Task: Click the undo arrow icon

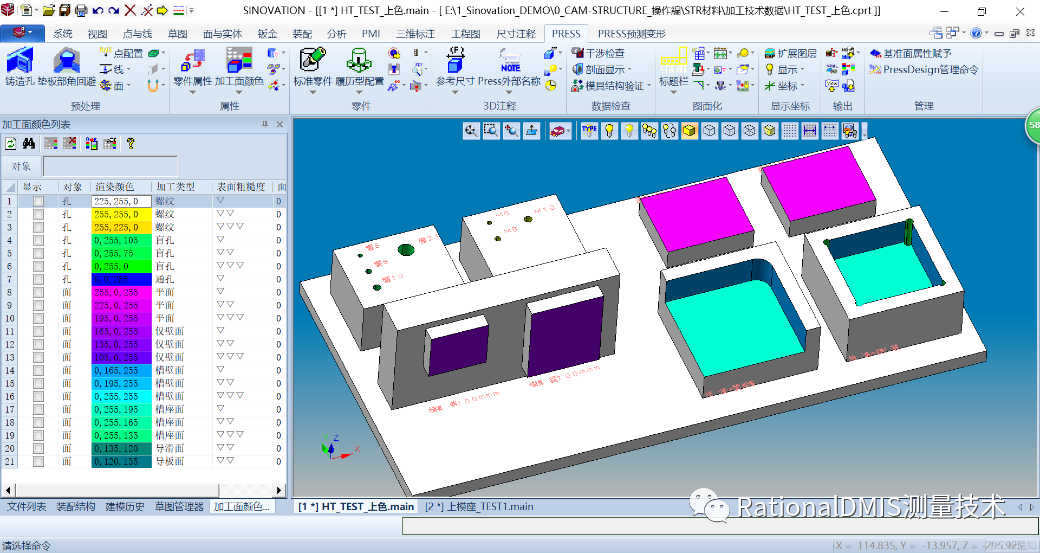Action: pyautogui.click(x=98, y=11)
